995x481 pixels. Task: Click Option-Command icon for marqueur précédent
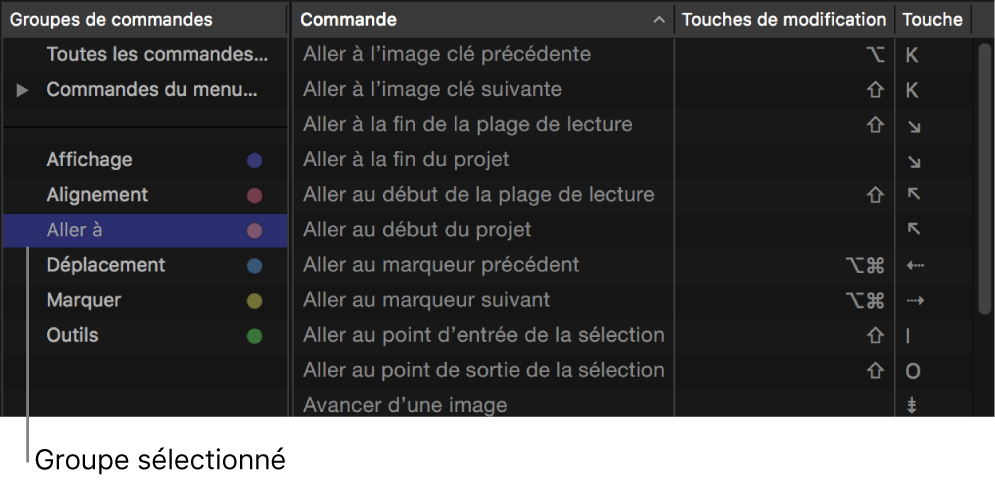[865, 265]
